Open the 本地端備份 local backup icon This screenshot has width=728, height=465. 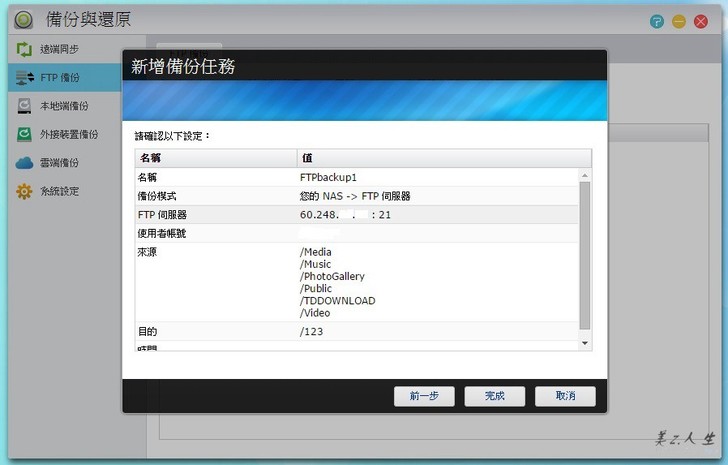pos(24,106)
